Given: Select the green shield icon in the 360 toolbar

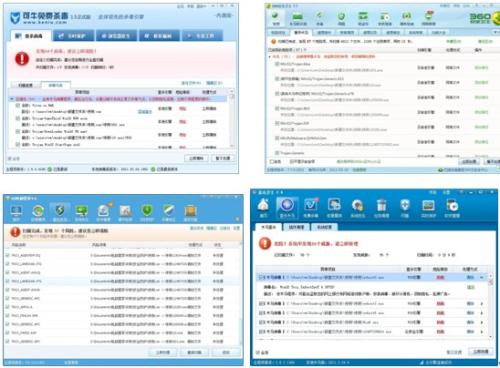Looking at the screenshot, I should coord(341,17).
